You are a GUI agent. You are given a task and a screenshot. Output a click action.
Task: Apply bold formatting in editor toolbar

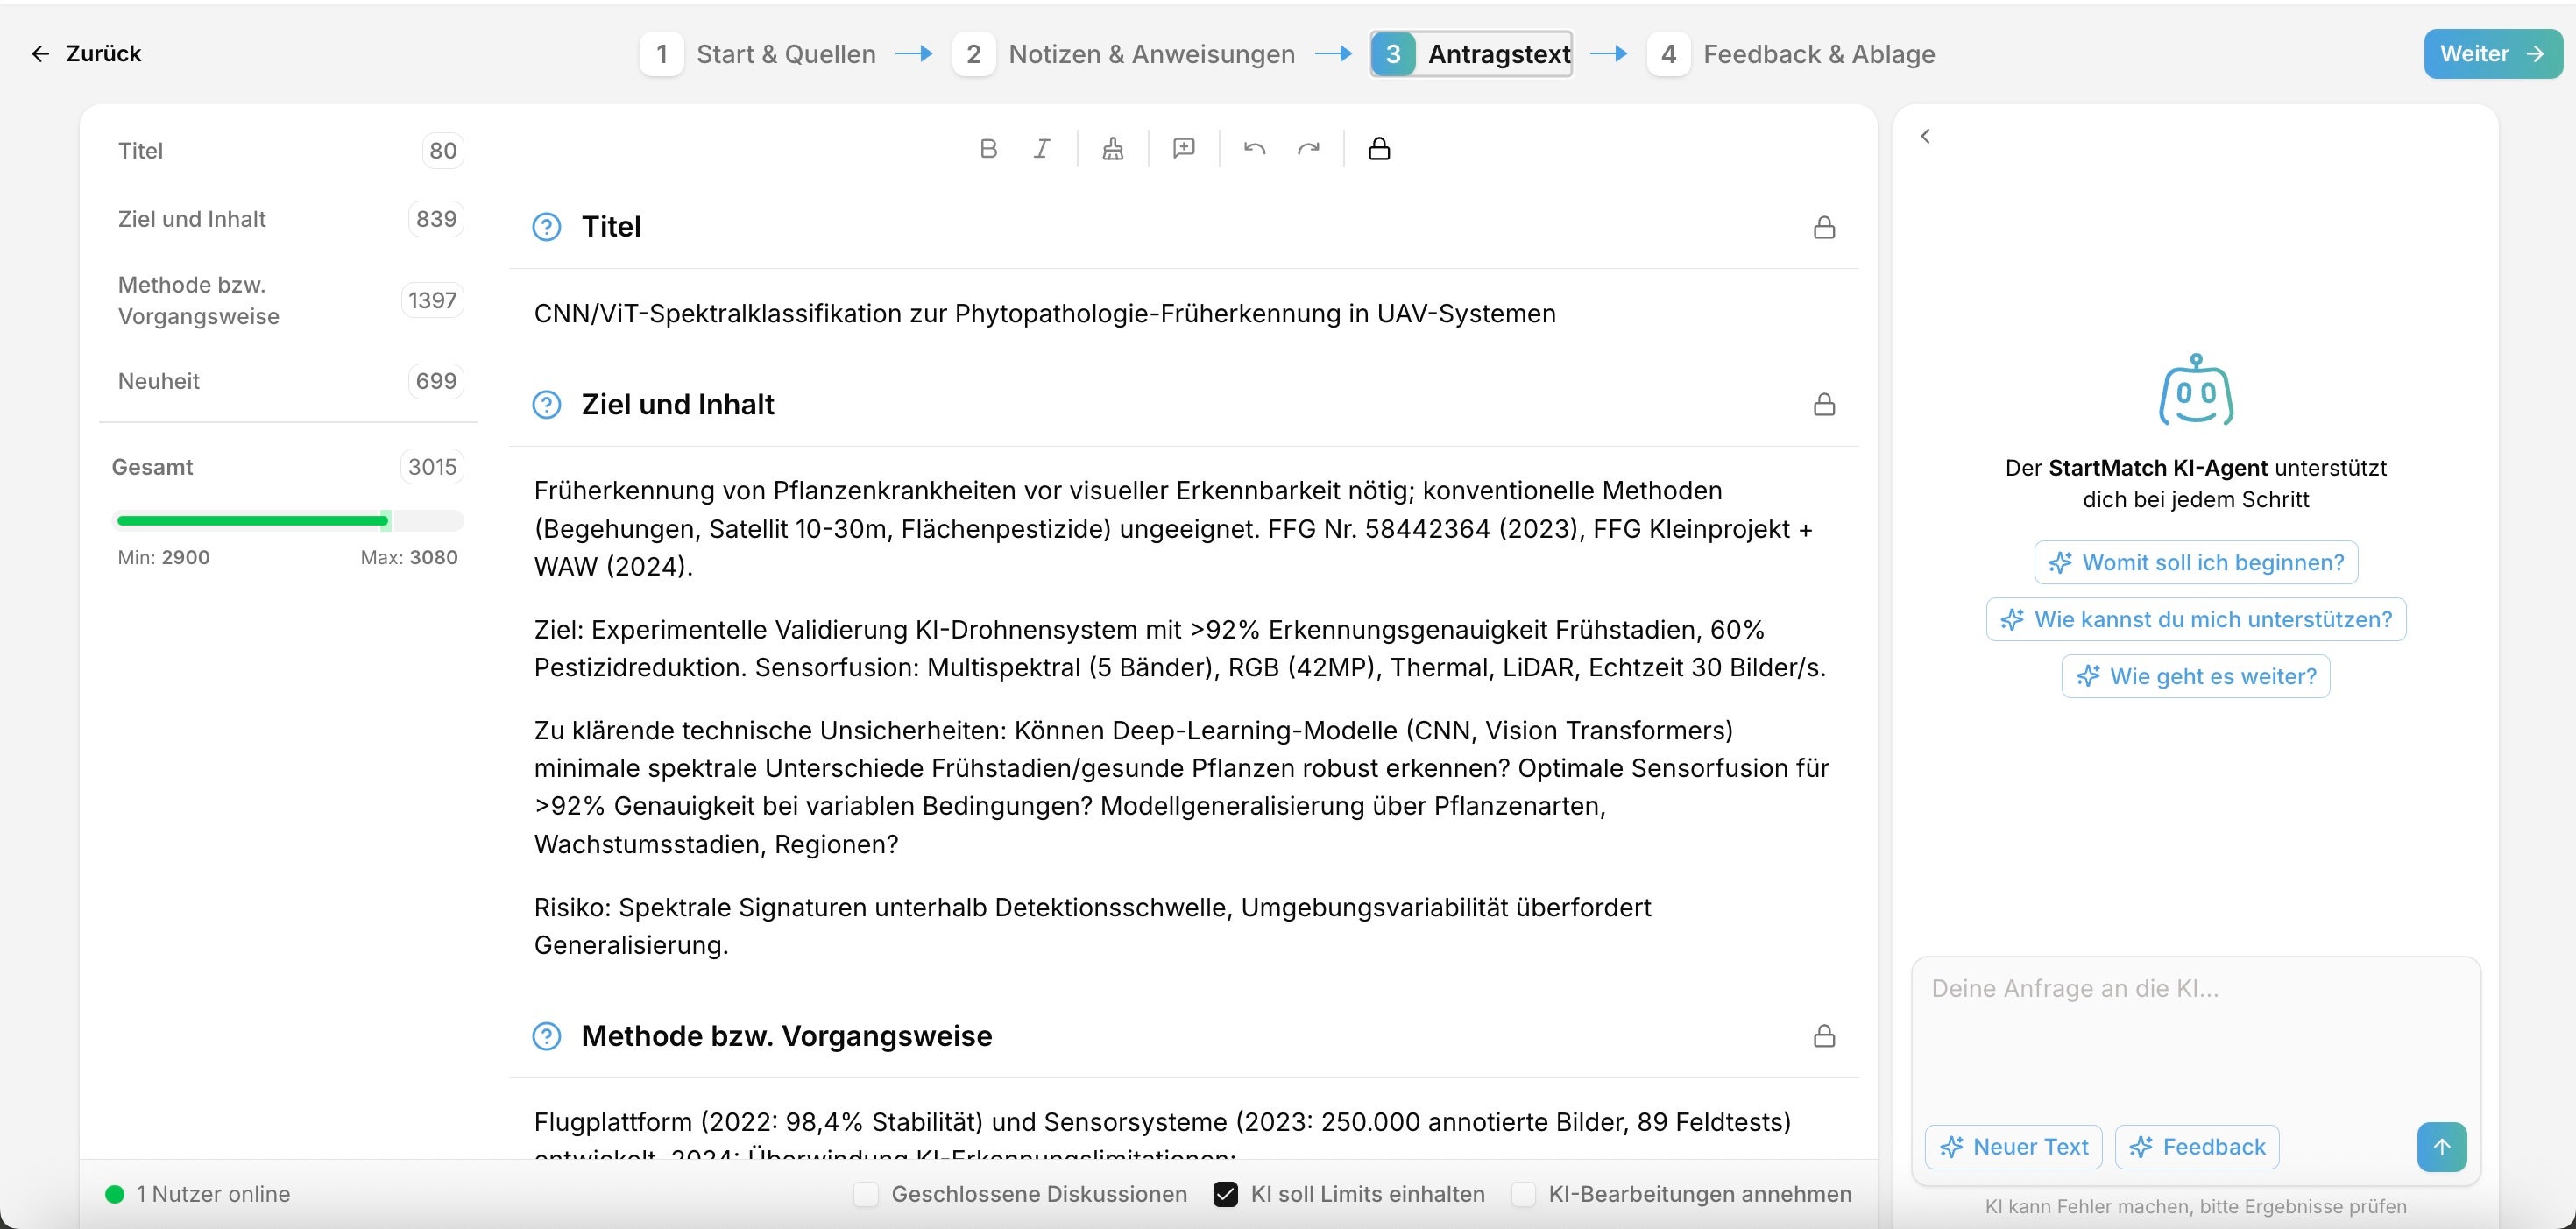tap(988, 149)
